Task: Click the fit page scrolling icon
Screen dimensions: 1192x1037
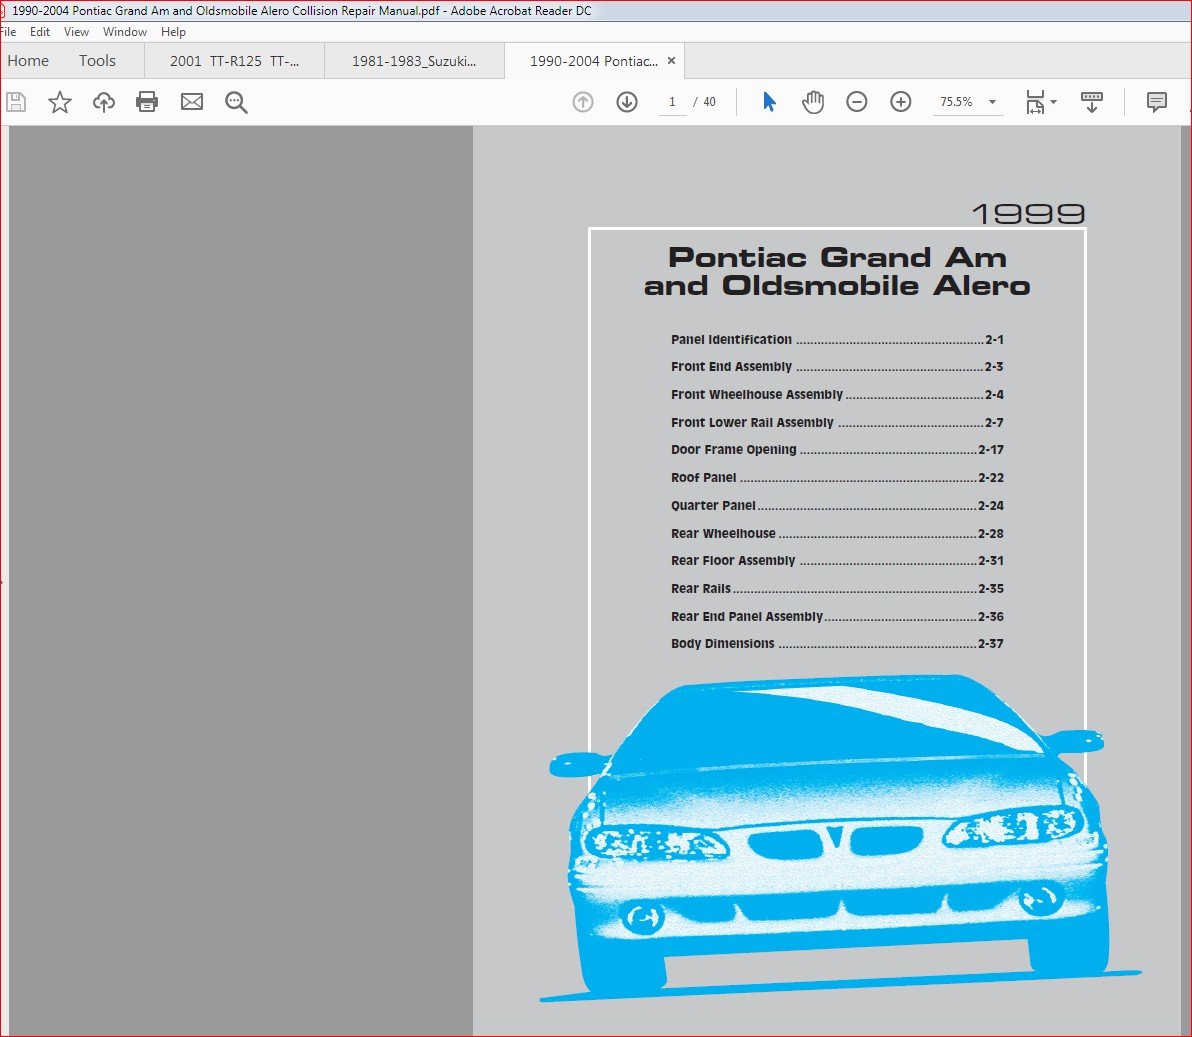Action: (x=1035, y=102)
